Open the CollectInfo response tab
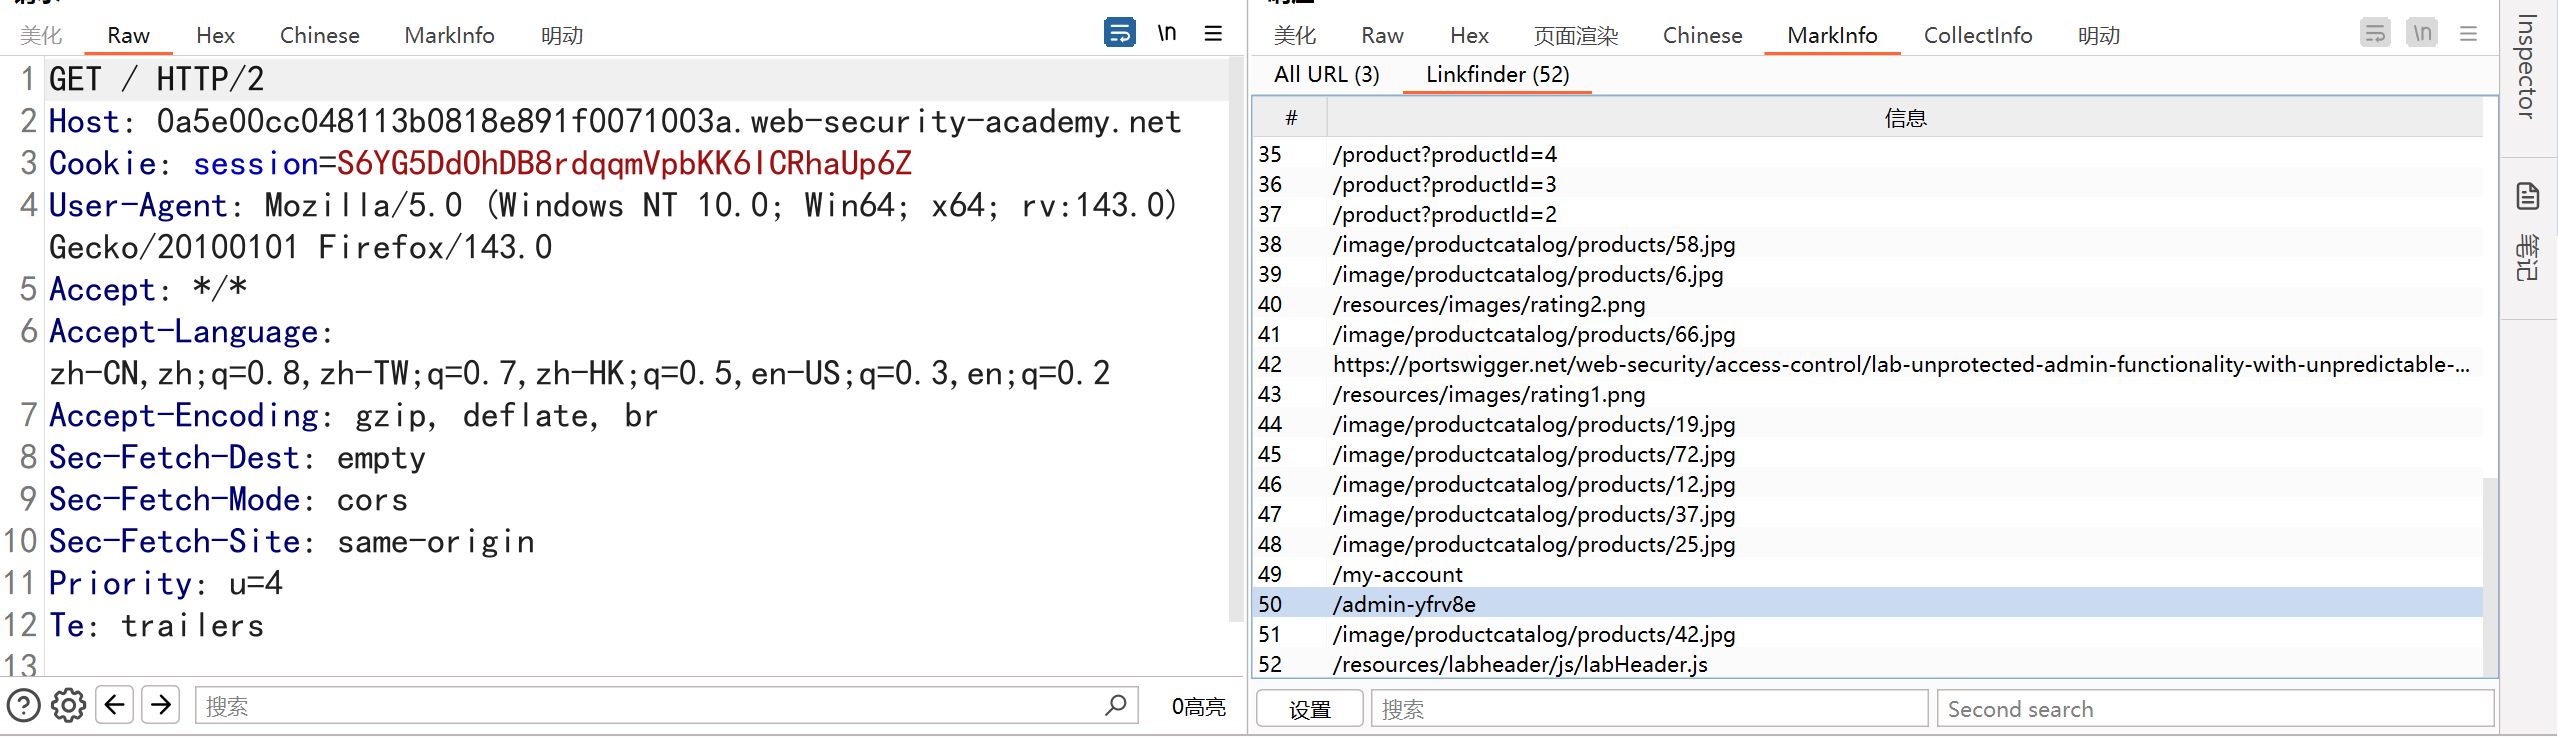 point(1977,35)
